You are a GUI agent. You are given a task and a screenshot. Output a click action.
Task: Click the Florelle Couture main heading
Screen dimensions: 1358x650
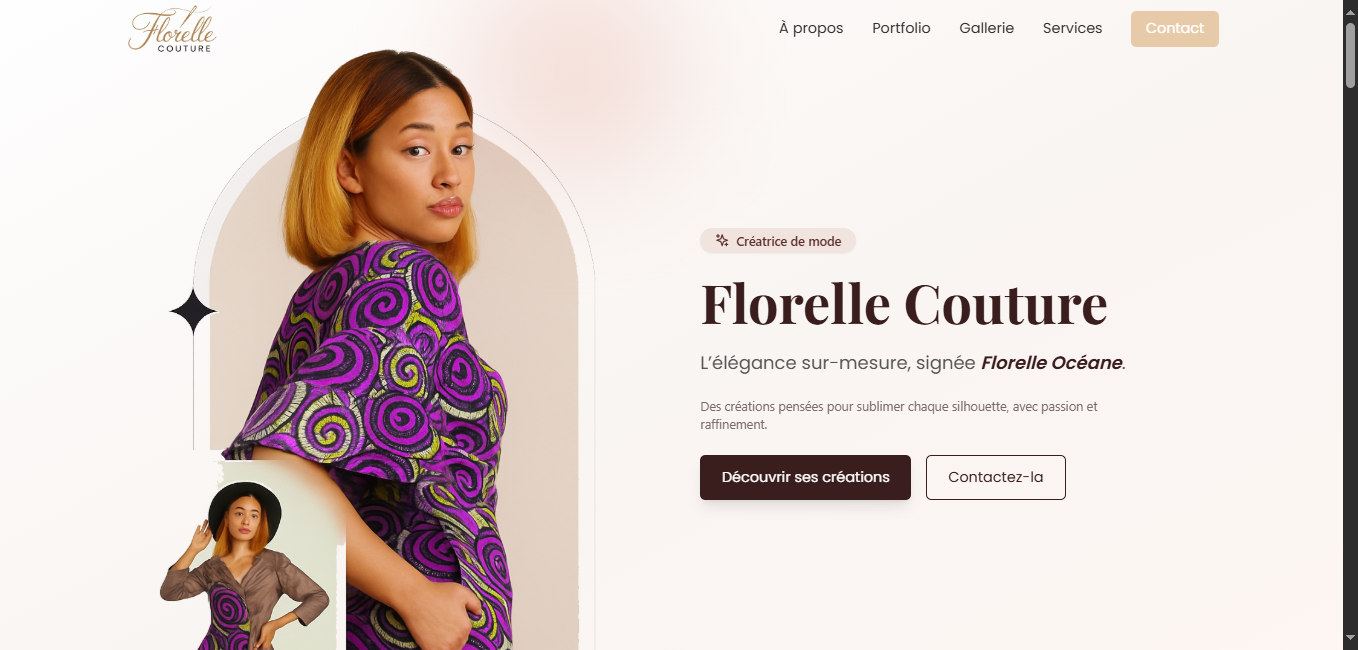tap(904, 304)
